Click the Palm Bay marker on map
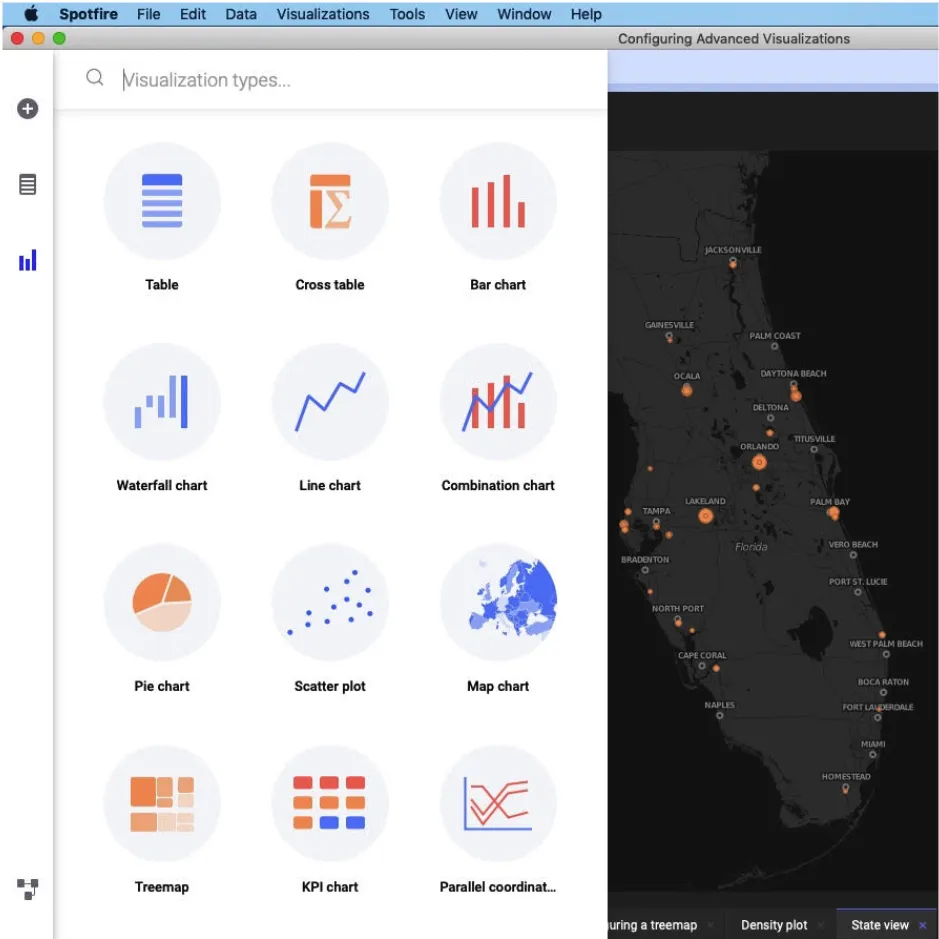 (834, 513)
